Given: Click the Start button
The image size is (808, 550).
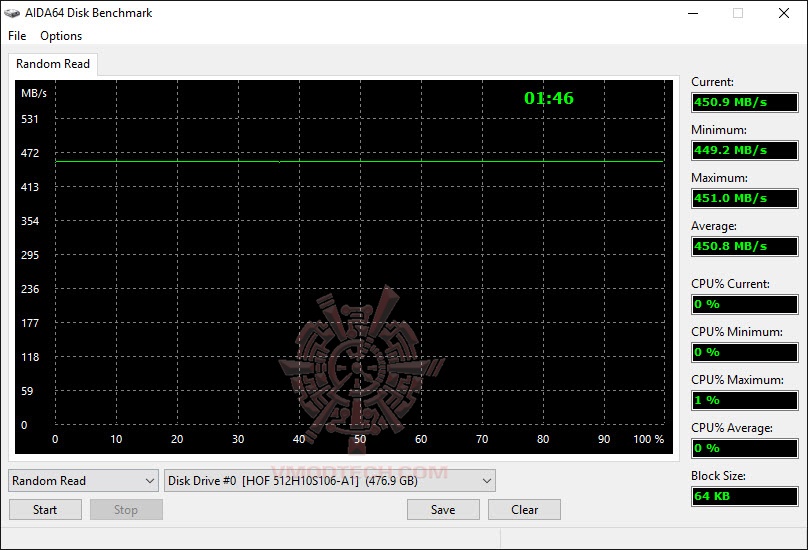Looking at the screenshot, I should [x=45, y=510].
